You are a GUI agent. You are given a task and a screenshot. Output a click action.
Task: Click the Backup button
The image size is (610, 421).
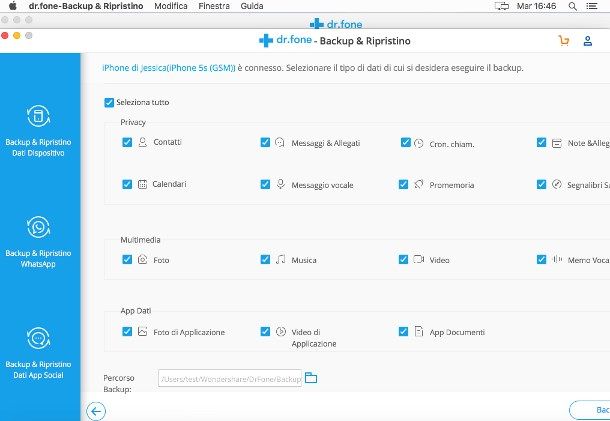[589, 410]
